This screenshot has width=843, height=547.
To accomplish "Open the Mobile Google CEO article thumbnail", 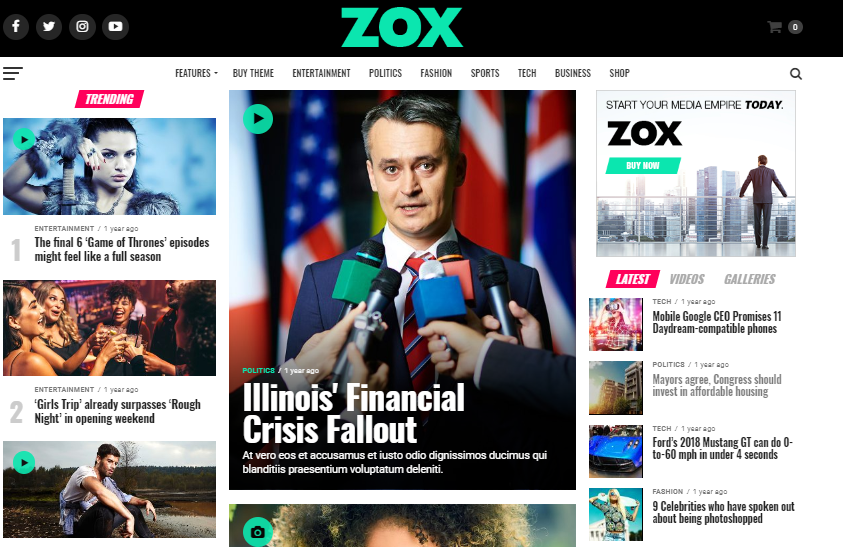I will tap(616, 324).
